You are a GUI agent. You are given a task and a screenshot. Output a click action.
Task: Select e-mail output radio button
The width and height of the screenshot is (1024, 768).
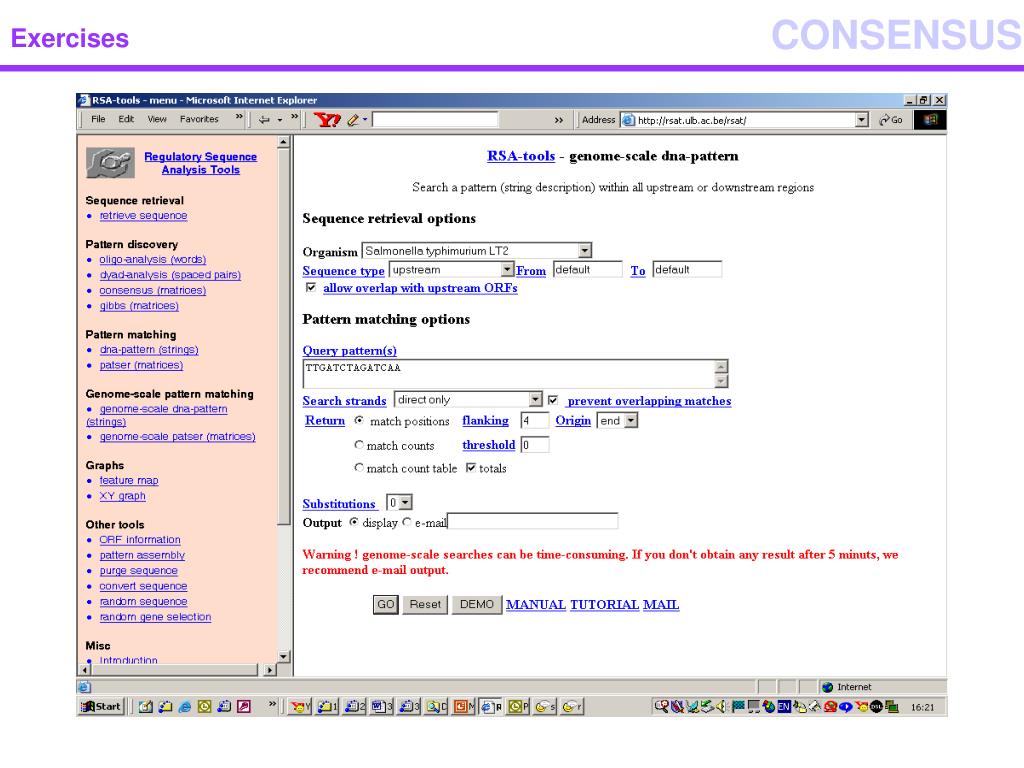click(x=407, y=522)
